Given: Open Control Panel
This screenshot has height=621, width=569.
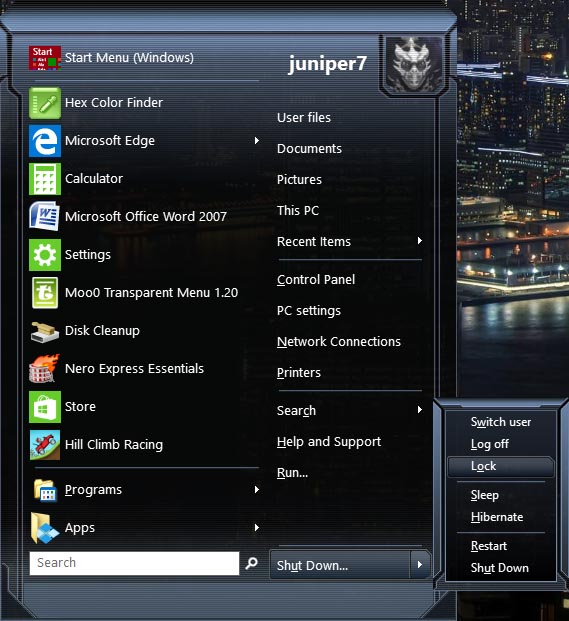Looking at the screenshot, I should [x=316, y=280].
